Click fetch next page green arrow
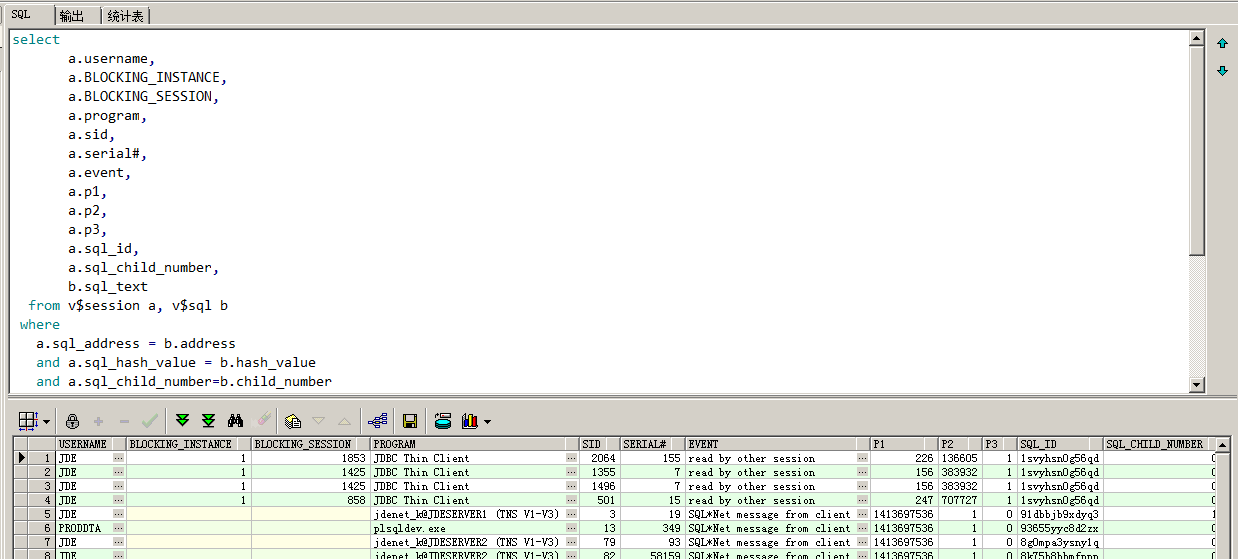Viewport: 1238px width, 559px height. 182,421
